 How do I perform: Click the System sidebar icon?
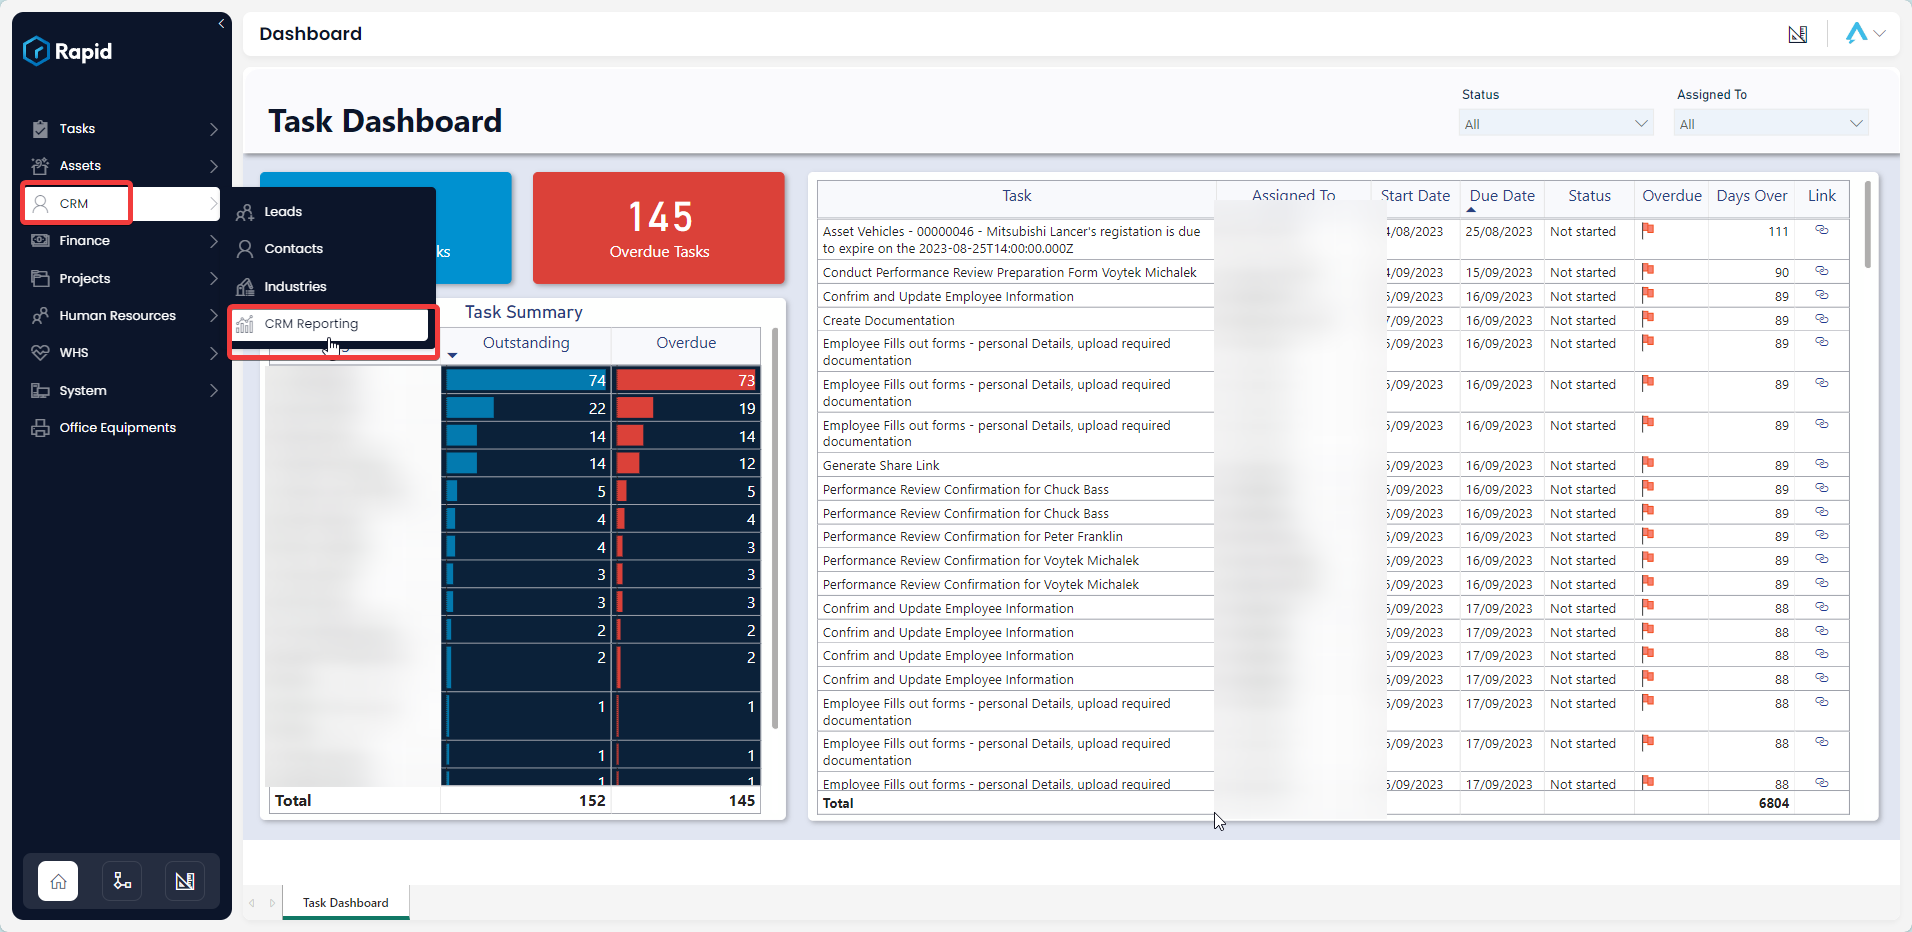click(40, 391)
